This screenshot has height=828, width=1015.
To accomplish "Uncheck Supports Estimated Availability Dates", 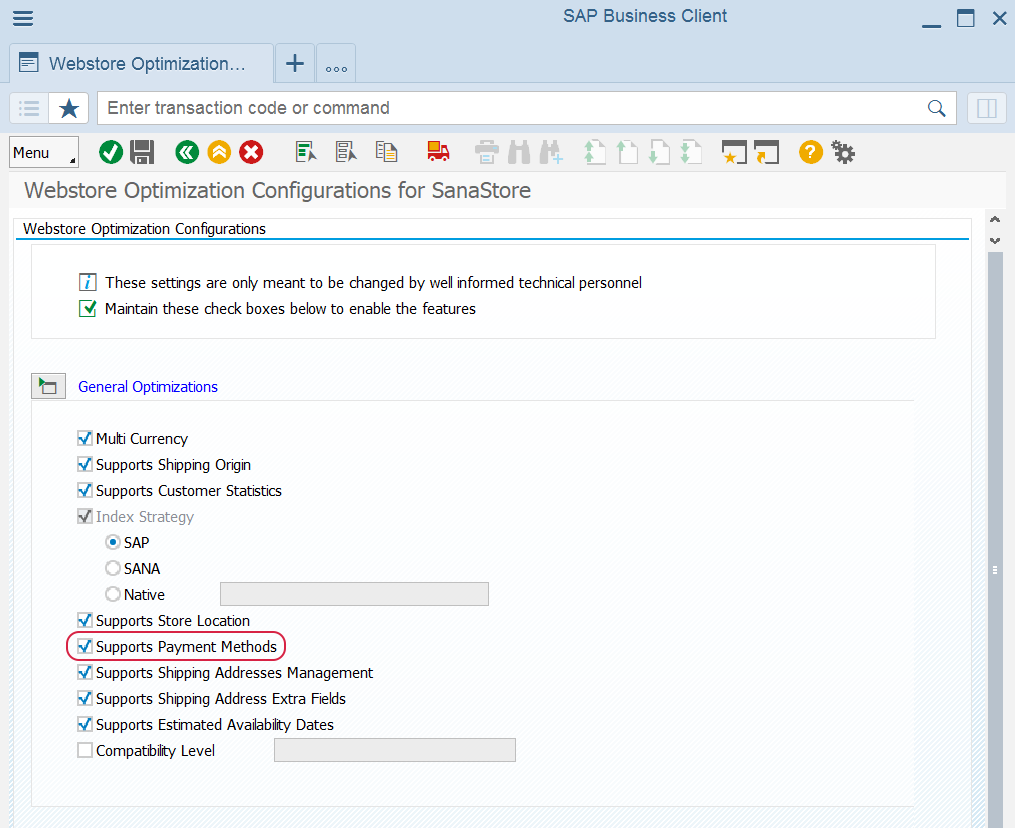I will click(85, 724).
